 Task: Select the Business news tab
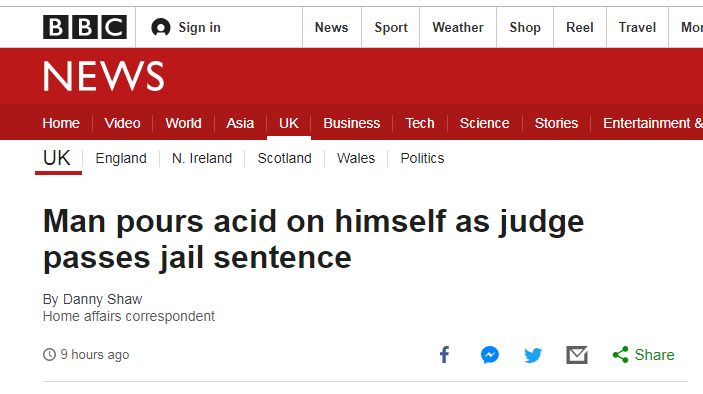[x=352, y=123]
